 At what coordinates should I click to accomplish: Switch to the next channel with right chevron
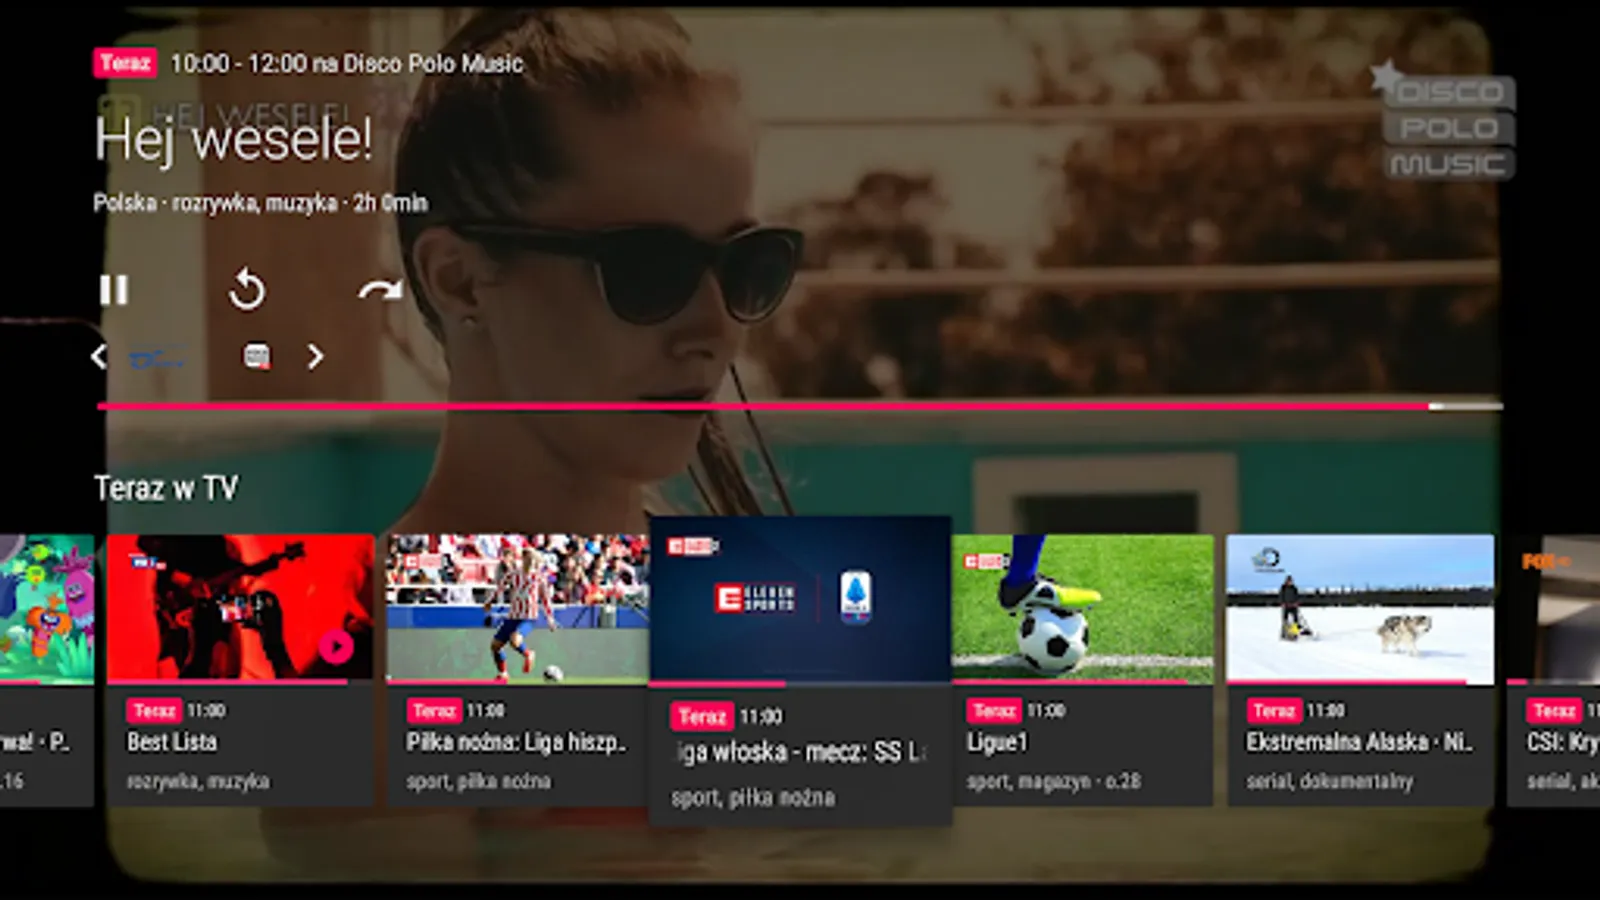pos(315,356)
